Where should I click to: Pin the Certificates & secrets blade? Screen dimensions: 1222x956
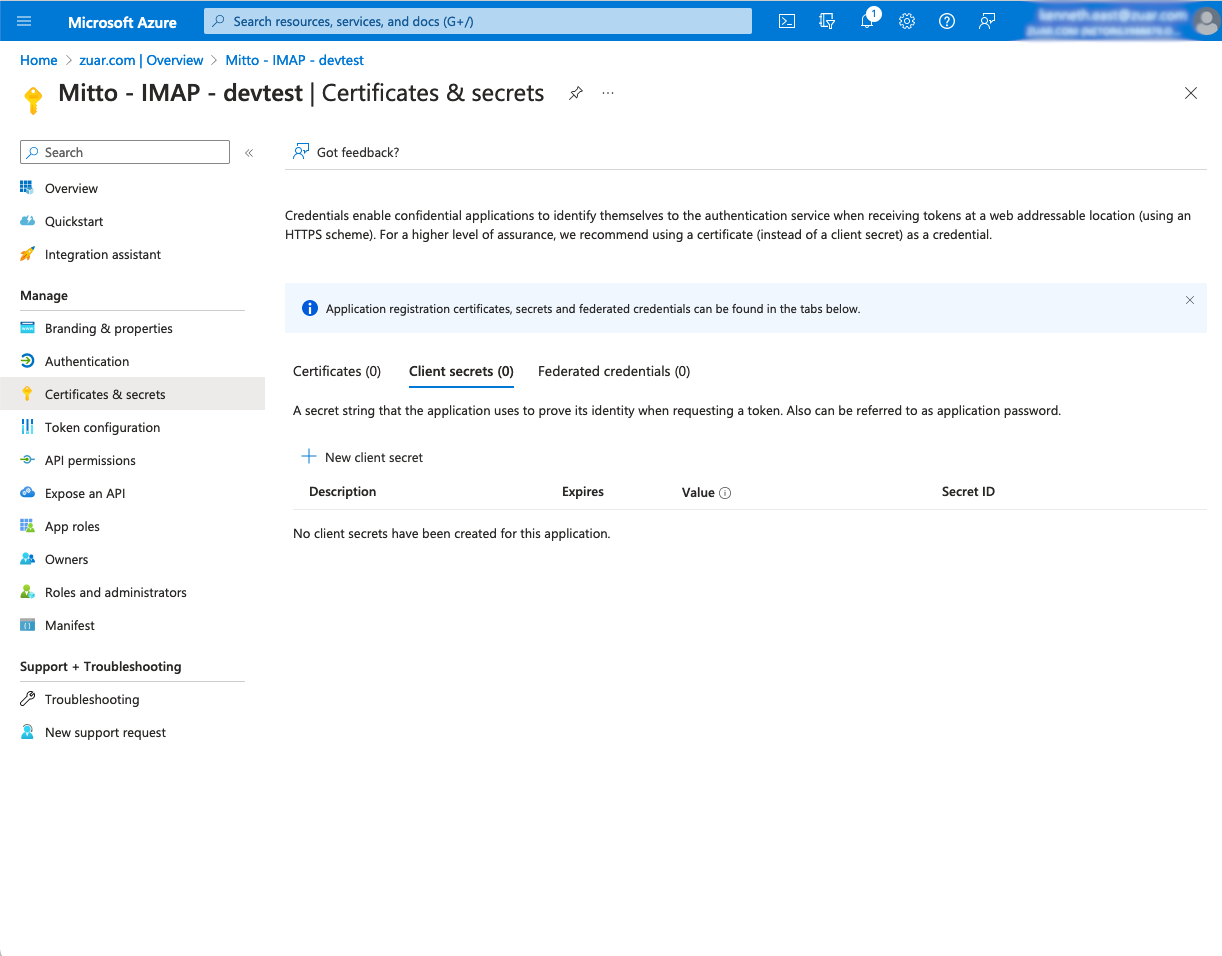(576, 93)
